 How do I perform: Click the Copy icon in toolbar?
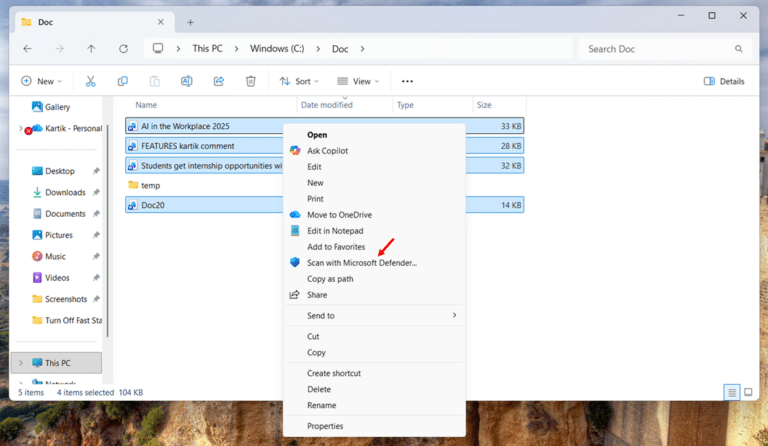point(122,81)
